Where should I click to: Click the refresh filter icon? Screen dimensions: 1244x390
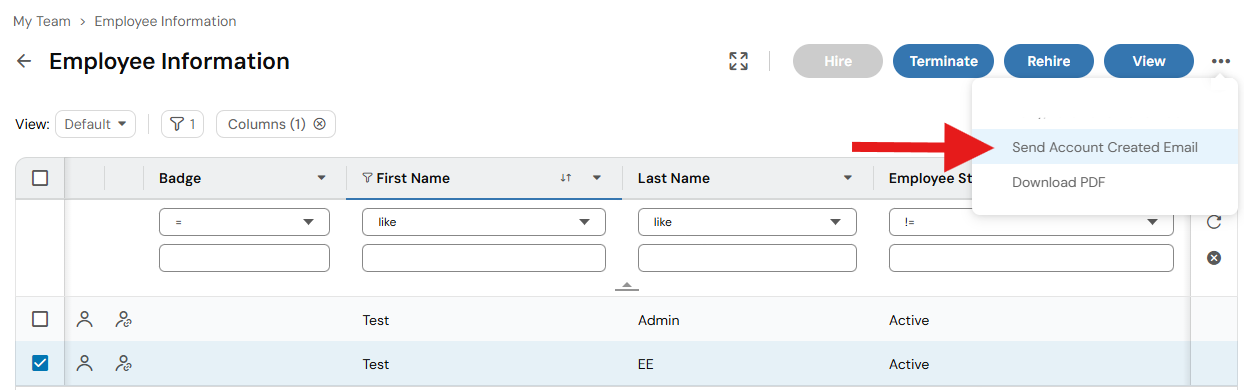coord(1214,222)
